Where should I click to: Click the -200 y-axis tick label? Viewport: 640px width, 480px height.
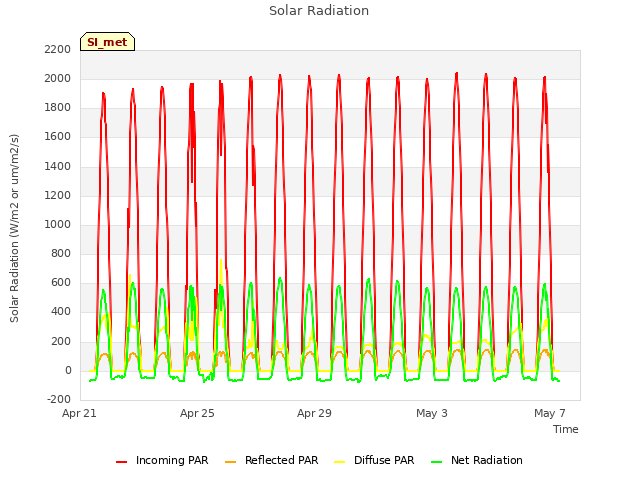pos(59,399)
